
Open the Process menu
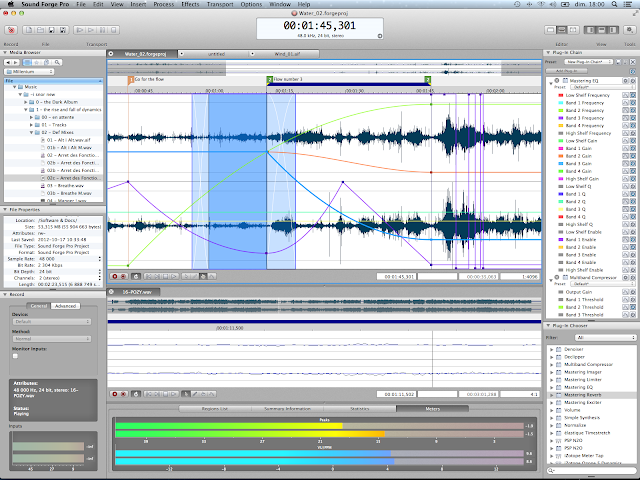point(164,4)
